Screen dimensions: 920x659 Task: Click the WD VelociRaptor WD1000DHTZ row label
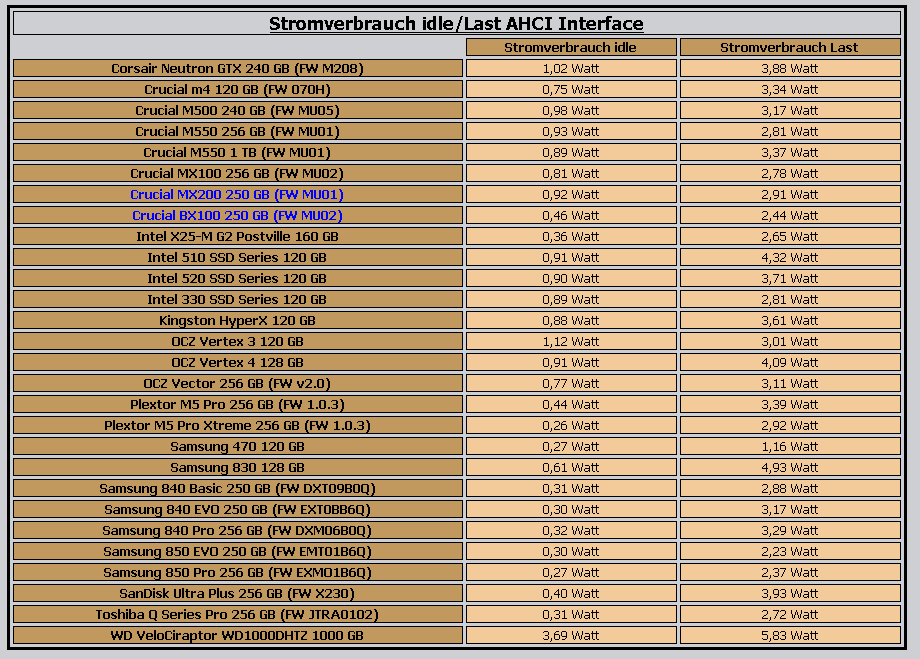tap(237, 635)
